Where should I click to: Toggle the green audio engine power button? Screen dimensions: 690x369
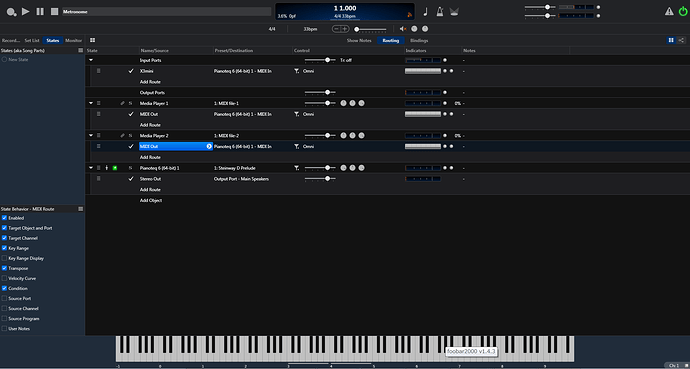tap(683, 11)
